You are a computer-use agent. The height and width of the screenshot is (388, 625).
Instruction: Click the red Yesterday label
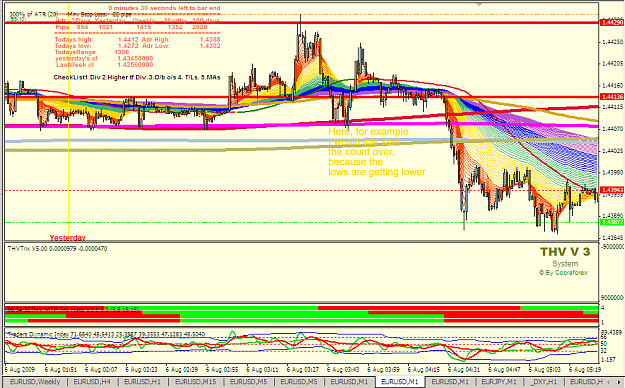pyautogui.click(x=67, y=238)
